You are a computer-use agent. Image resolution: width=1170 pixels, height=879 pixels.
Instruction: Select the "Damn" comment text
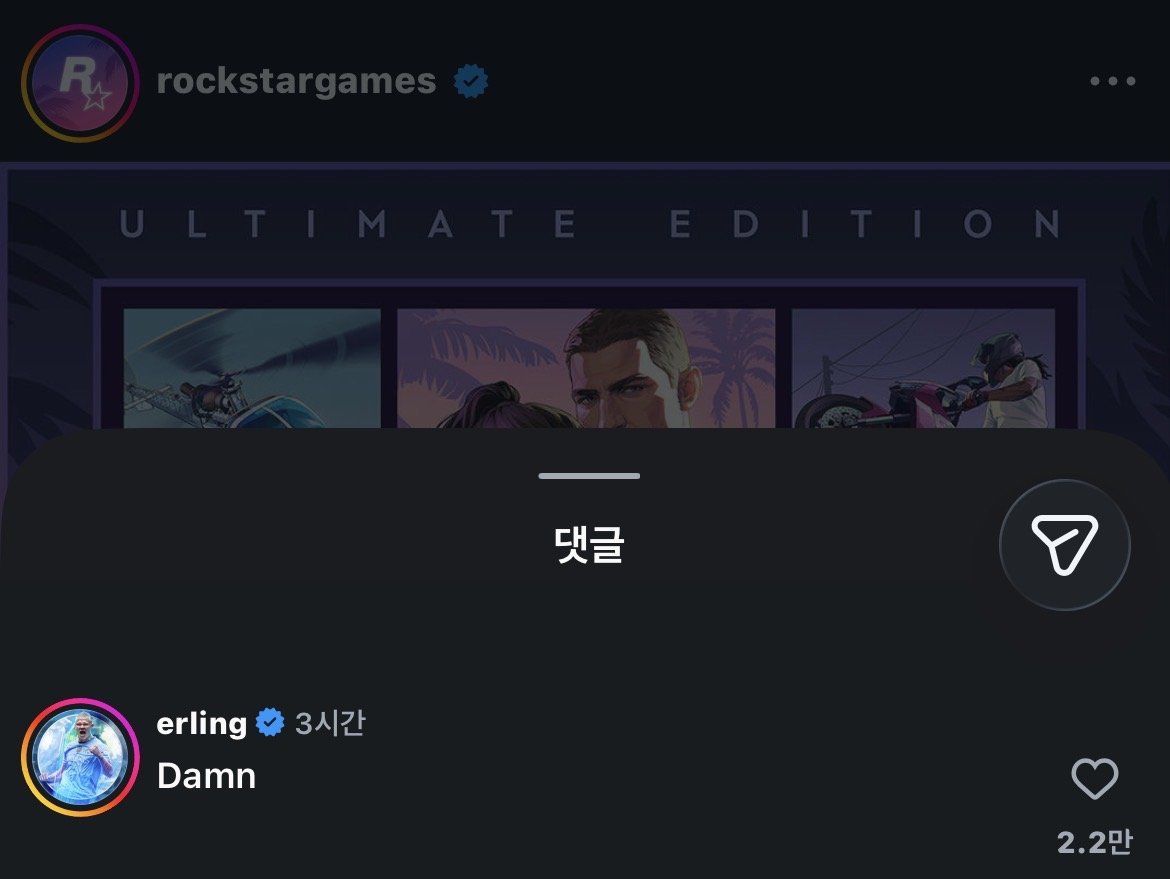(207, 776)
